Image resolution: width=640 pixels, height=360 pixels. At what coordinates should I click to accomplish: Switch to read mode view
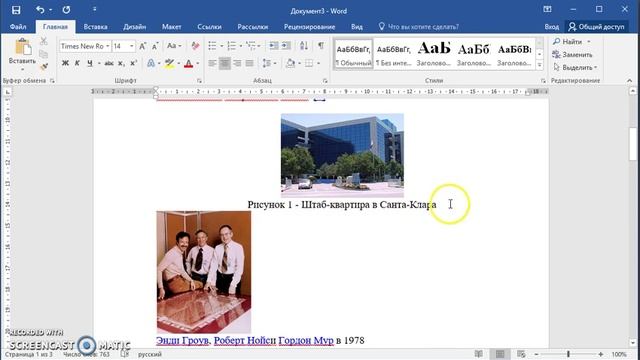[x=479, y=354]
